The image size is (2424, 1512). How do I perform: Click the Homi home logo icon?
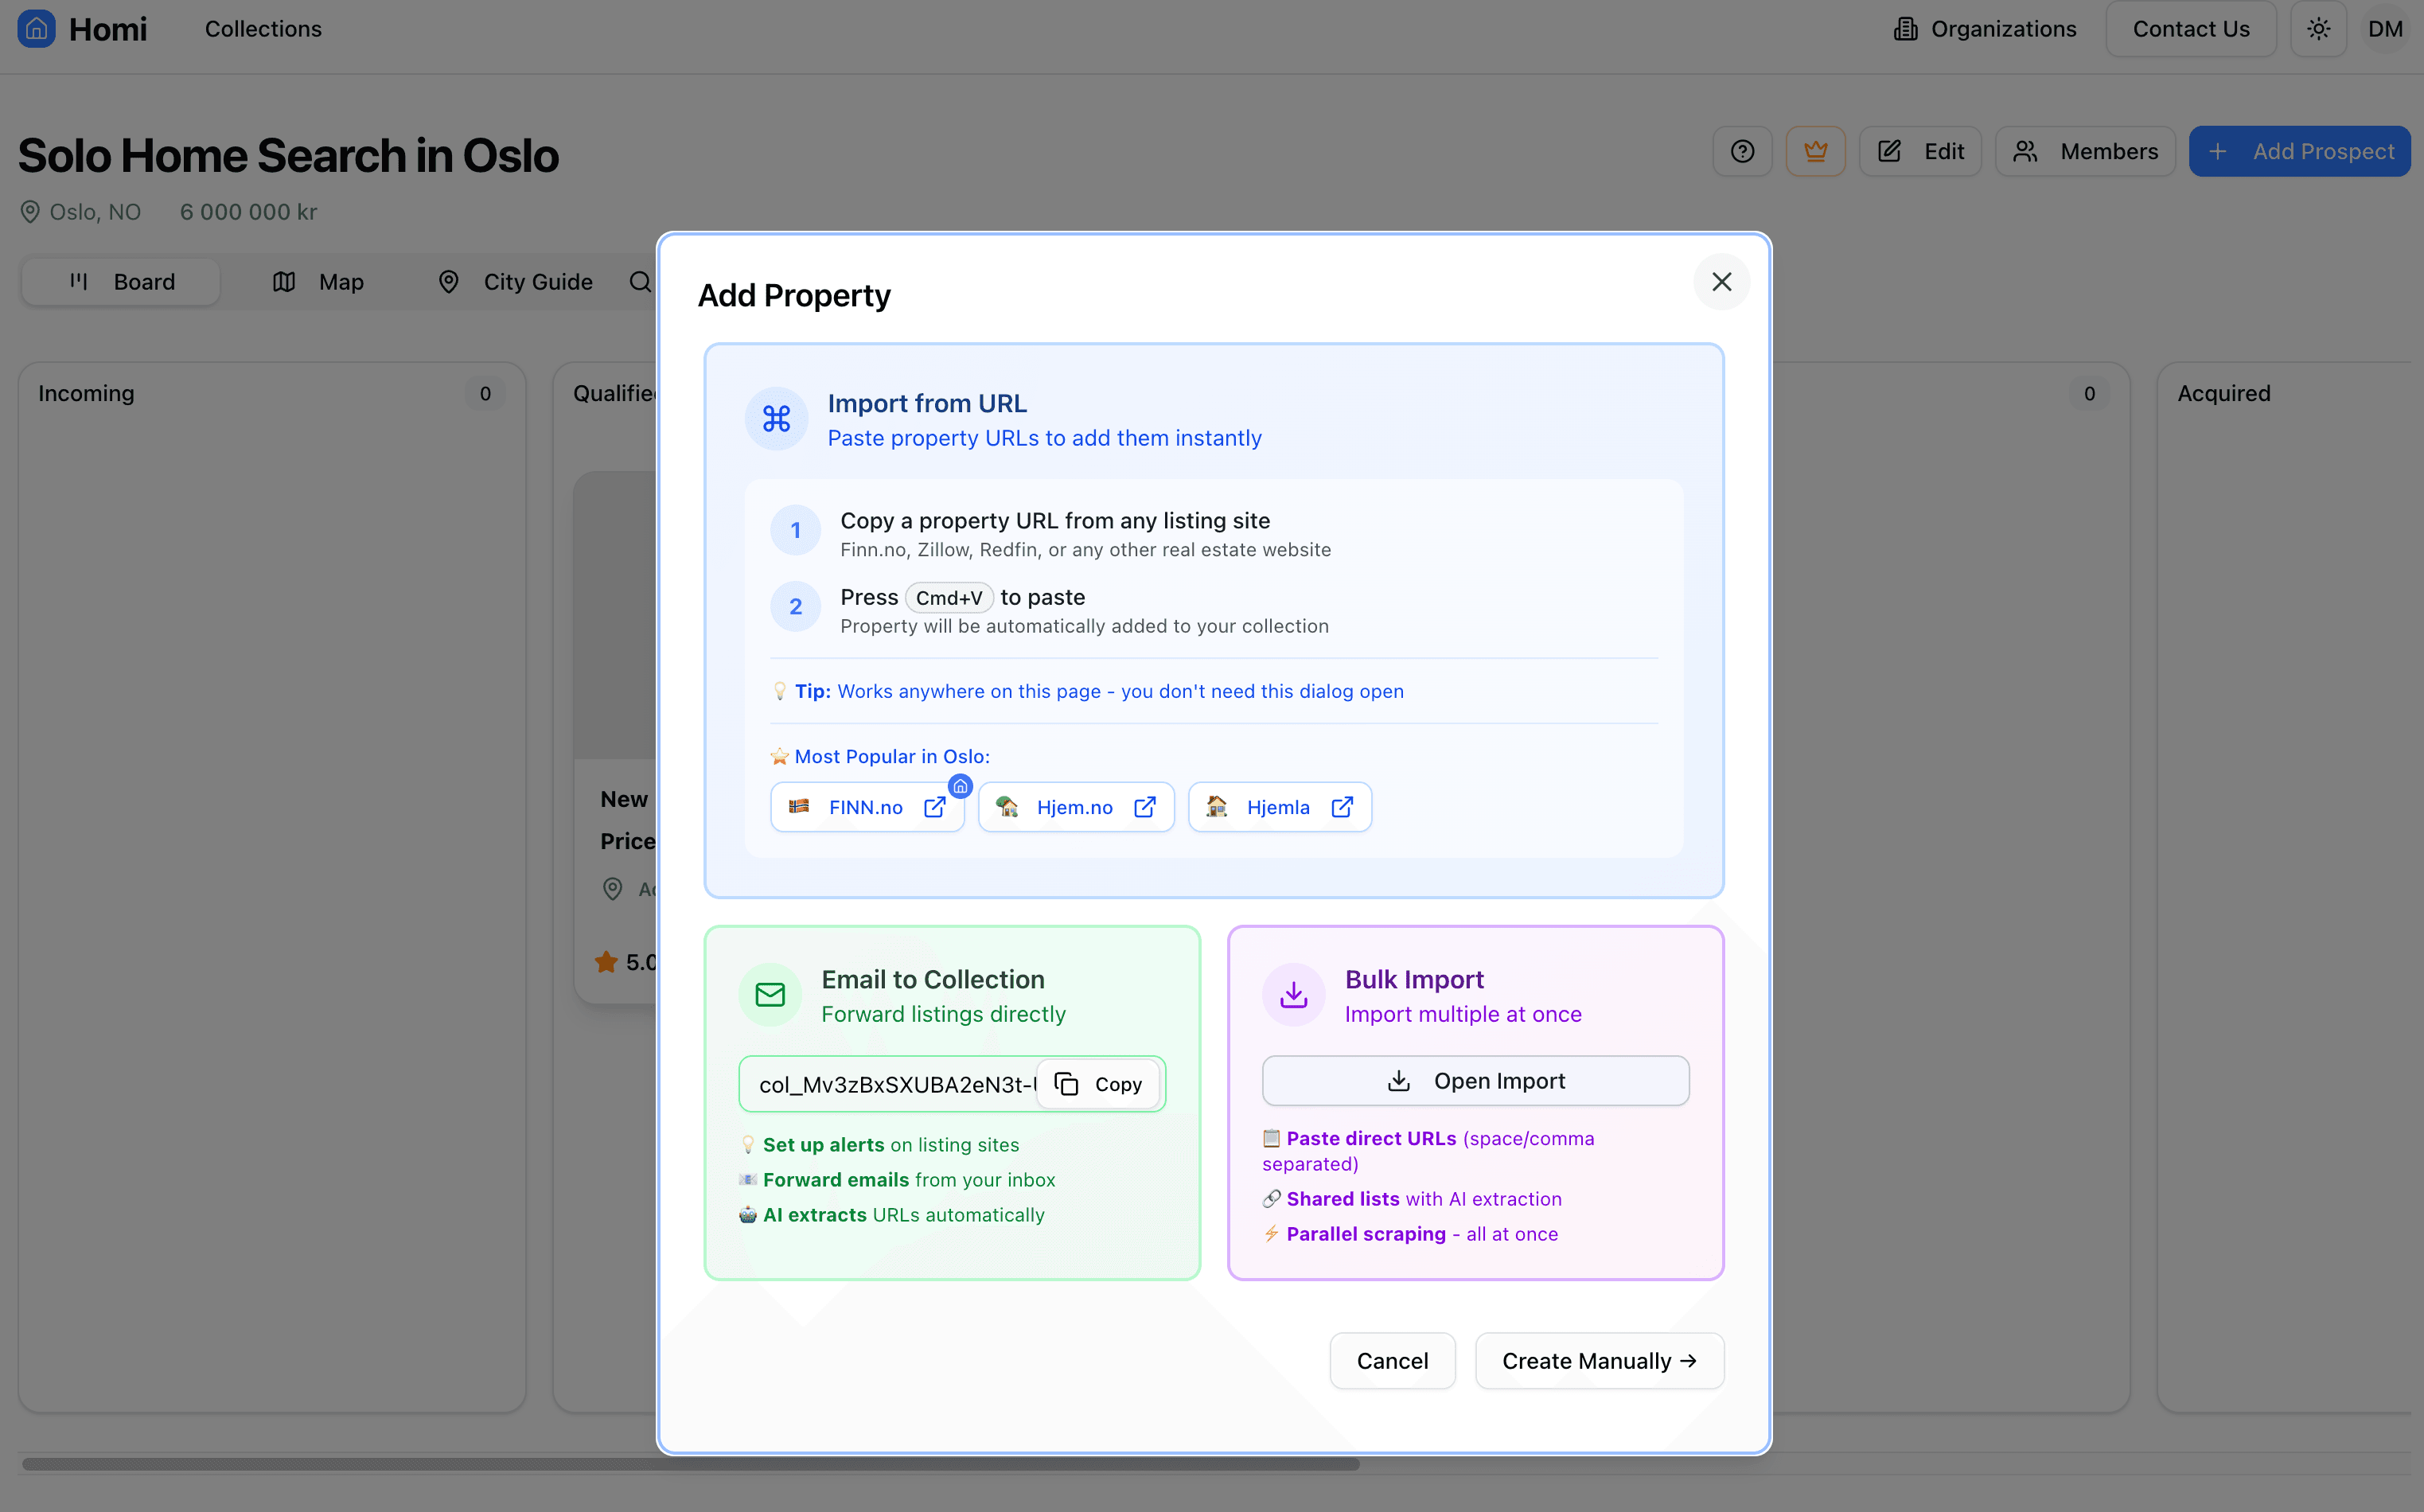pos(36,28)
